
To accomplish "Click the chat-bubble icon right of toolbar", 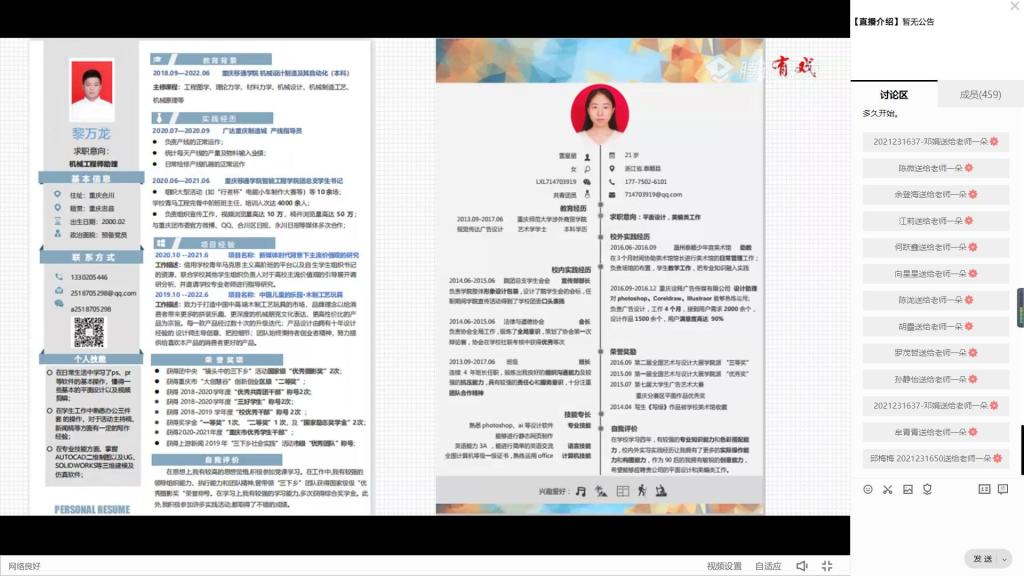I will point(1003,489).
